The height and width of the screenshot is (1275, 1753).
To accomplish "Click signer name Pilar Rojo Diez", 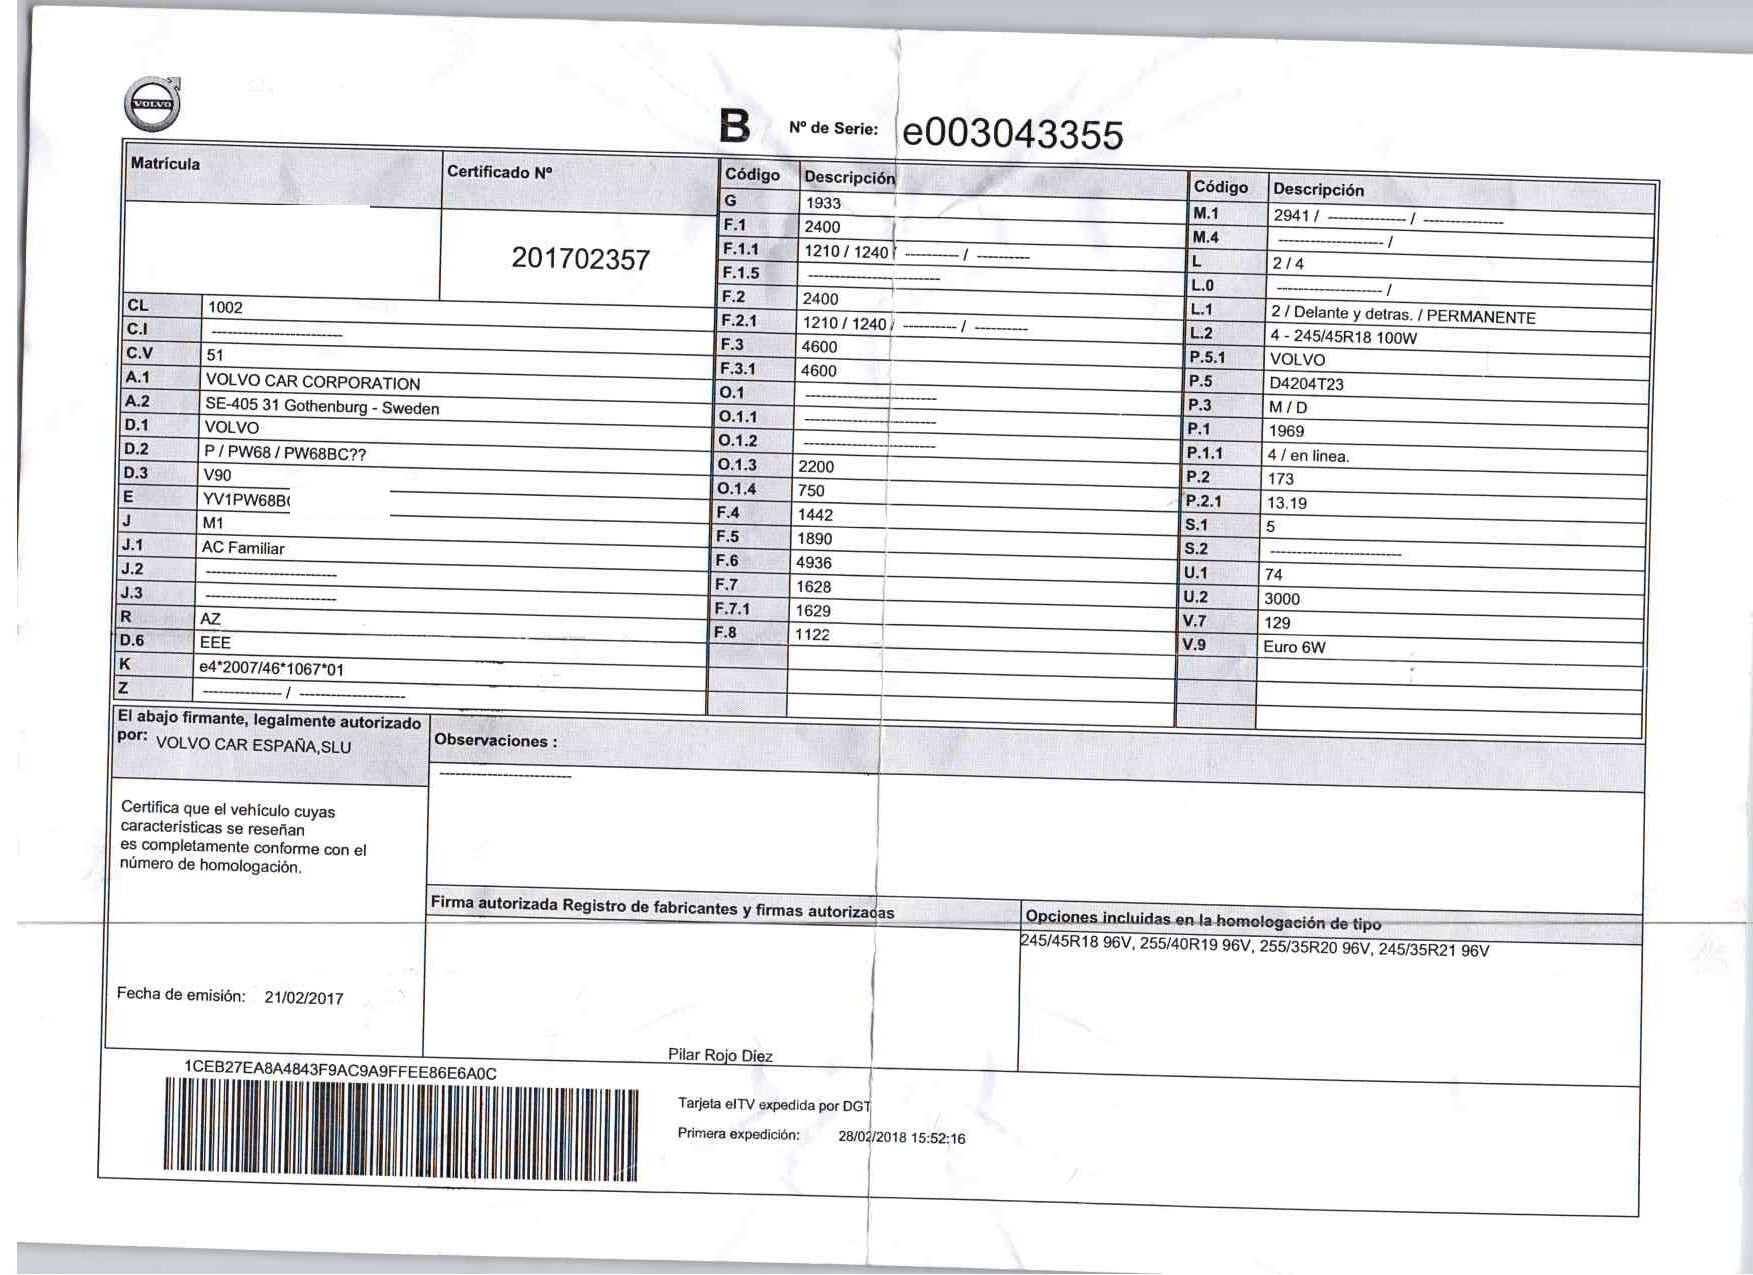I will pyautogui.click(x=720, y=1056).
